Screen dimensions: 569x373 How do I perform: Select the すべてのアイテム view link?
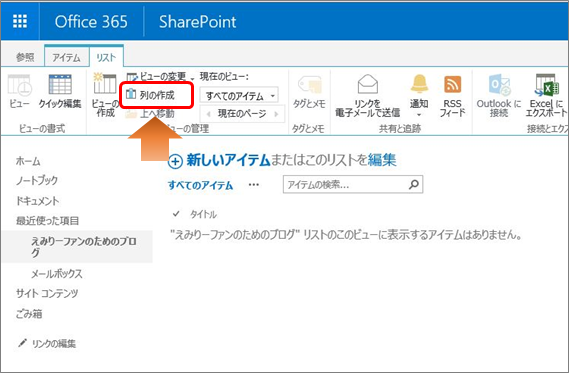click(200, 185)
